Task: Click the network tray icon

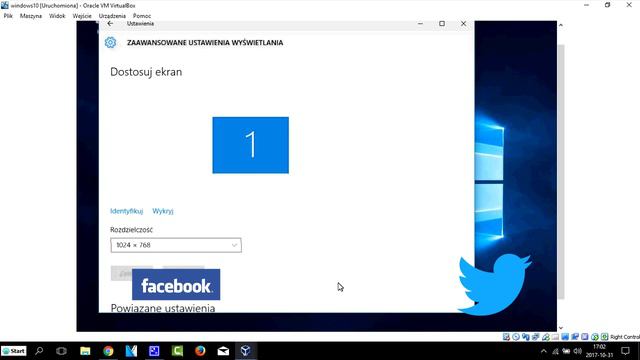Action: (x=555, y=351)
